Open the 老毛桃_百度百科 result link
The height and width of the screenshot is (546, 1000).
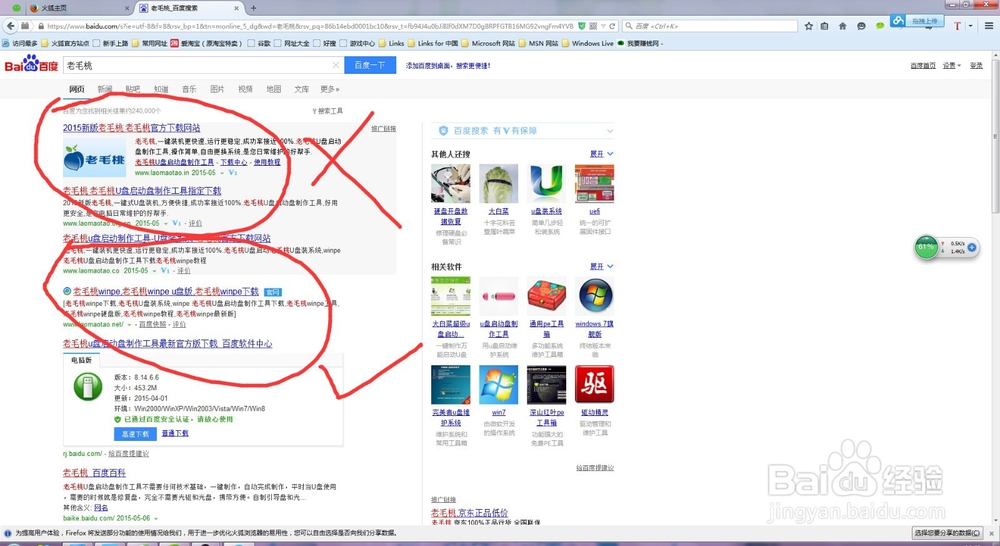(94, 473)
